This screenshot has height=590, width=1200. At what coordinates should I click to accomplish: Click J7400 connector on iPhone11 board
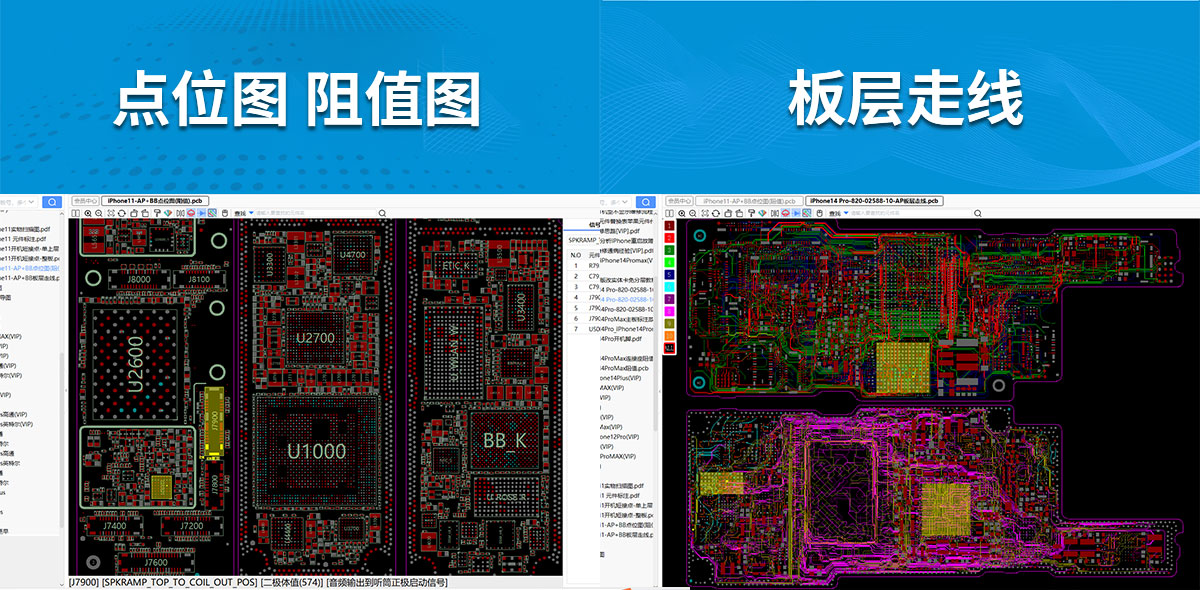[115, 525]
